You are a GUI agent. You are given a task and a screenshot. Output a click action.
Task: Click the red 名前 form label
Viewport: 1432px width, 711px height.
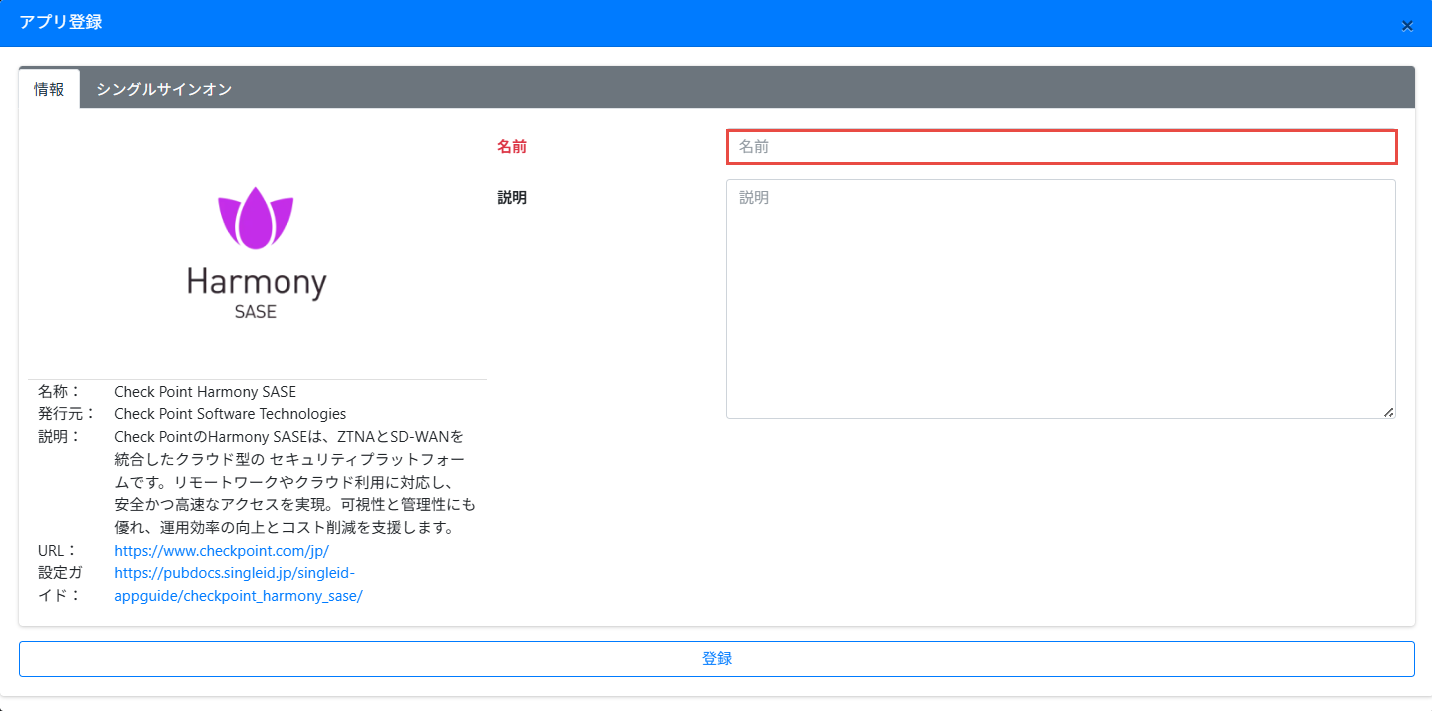pyautogui.click(x=512, y=147)
